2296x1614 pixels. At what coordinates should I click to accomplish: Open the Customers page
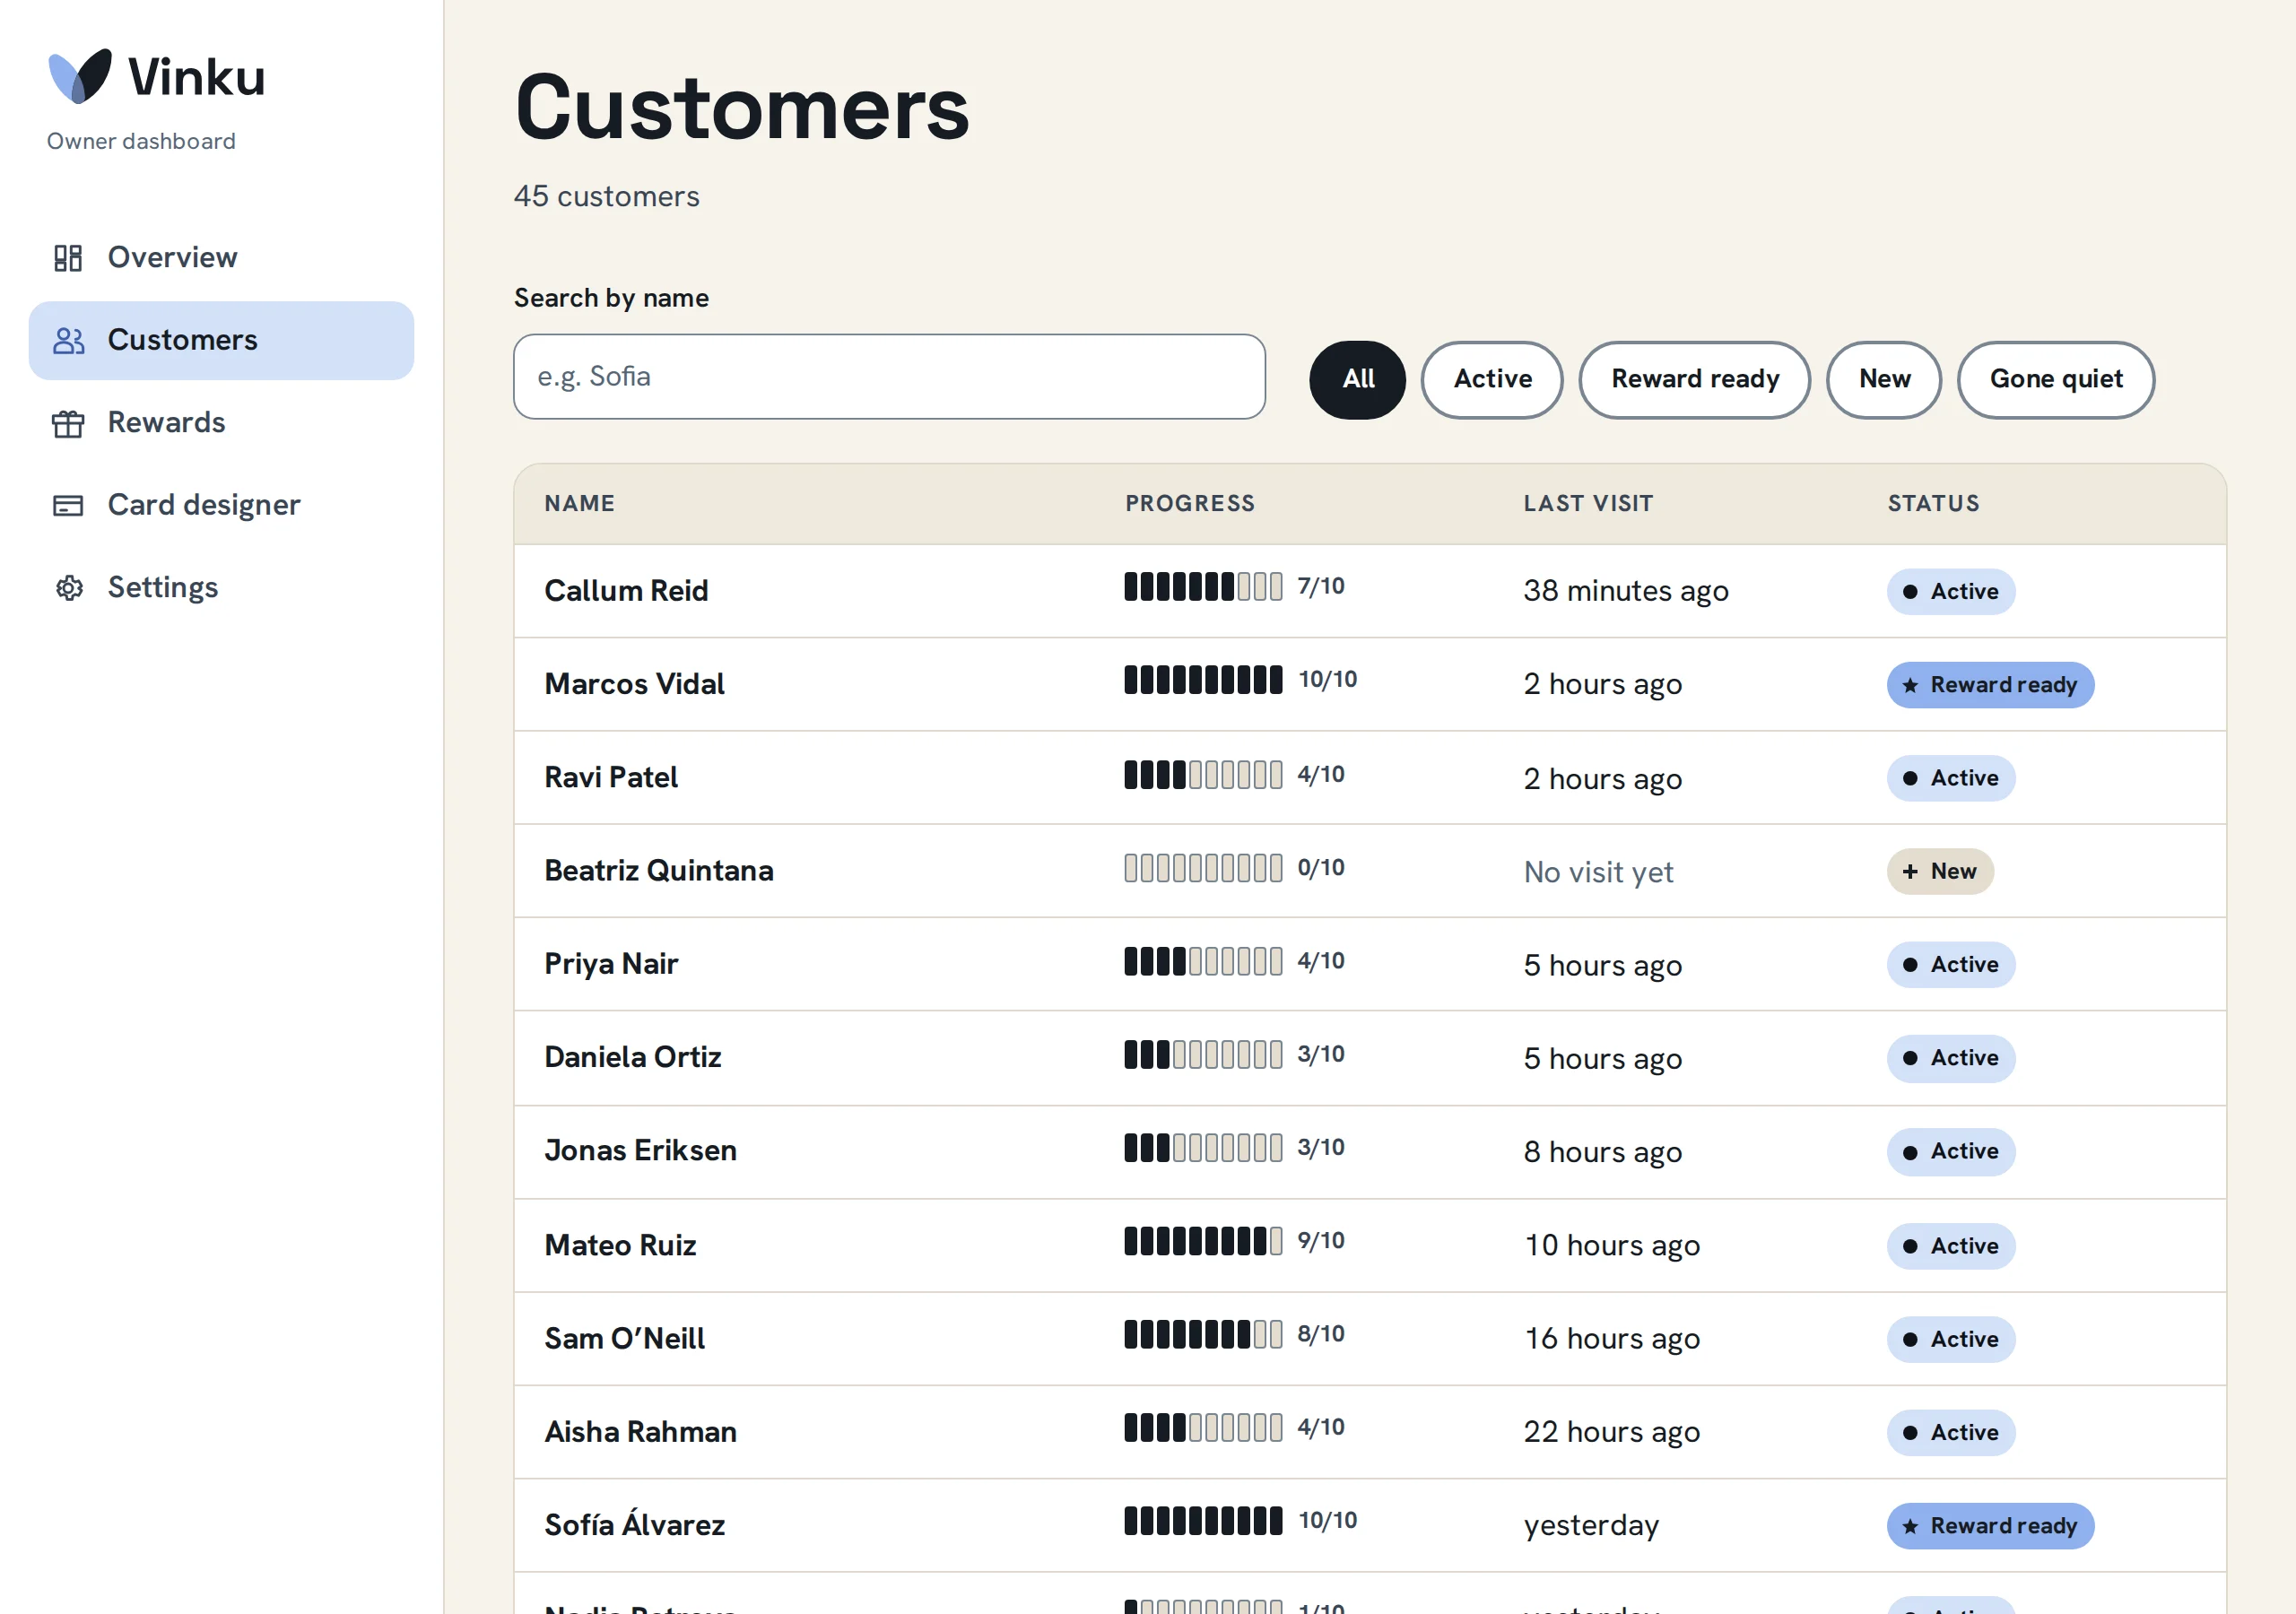coord(221,341)
